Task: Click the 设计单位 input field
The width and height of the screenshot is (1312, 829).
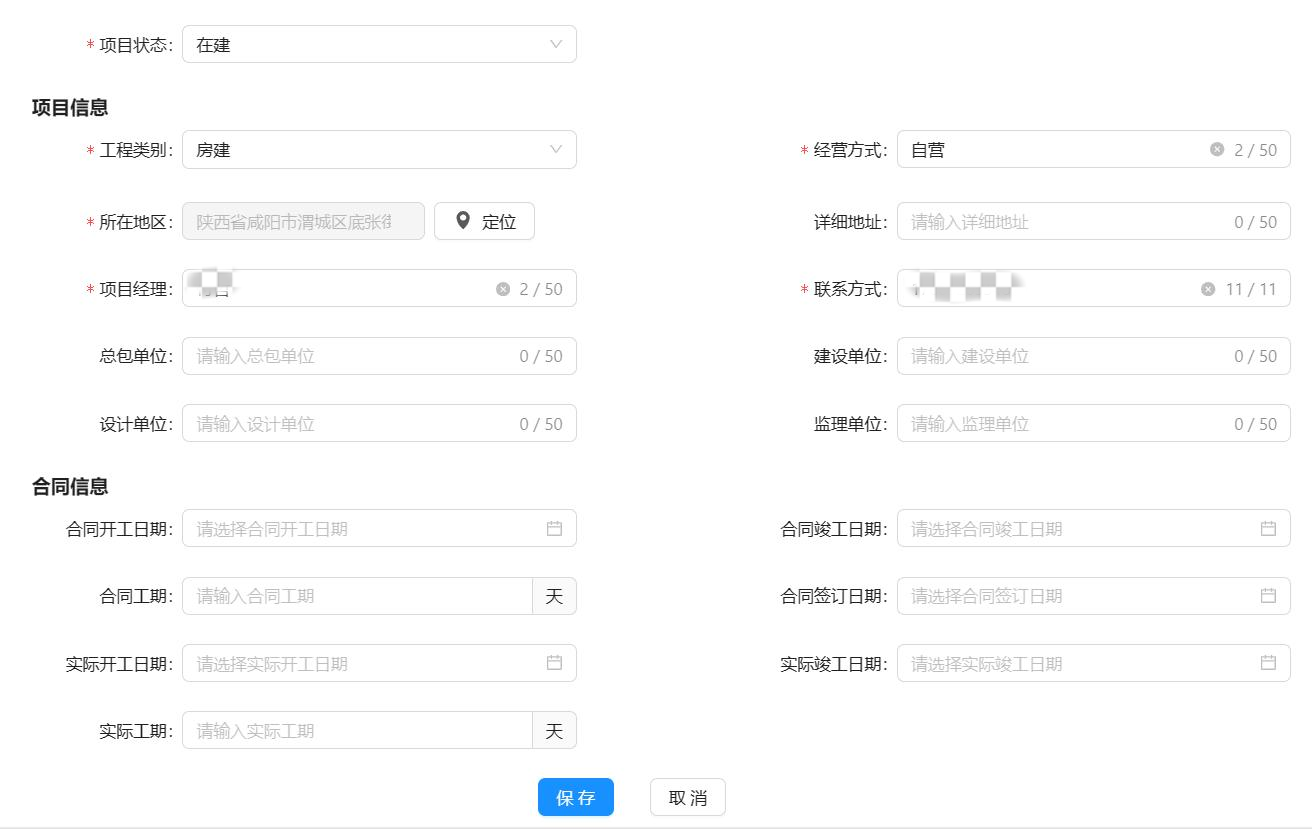Action: tap(350, 424)
